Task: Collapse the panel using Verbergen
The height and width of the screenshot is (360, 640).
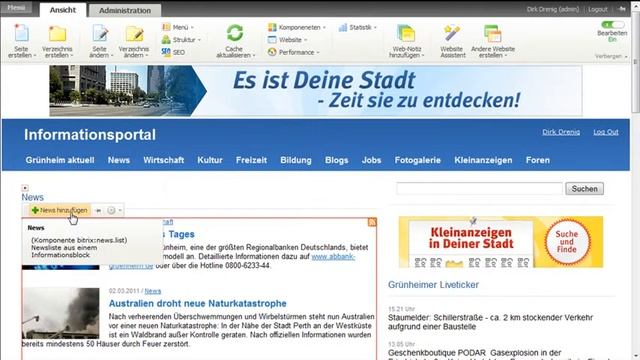Action: click(x=611, y=56)
